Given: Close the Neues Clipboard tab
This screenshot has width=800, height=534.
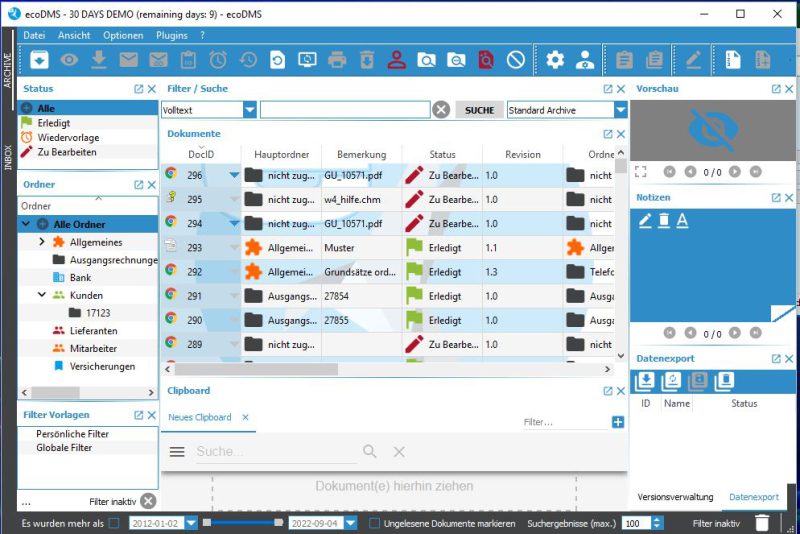Looking at the screenshot, I should click(245, 417).
